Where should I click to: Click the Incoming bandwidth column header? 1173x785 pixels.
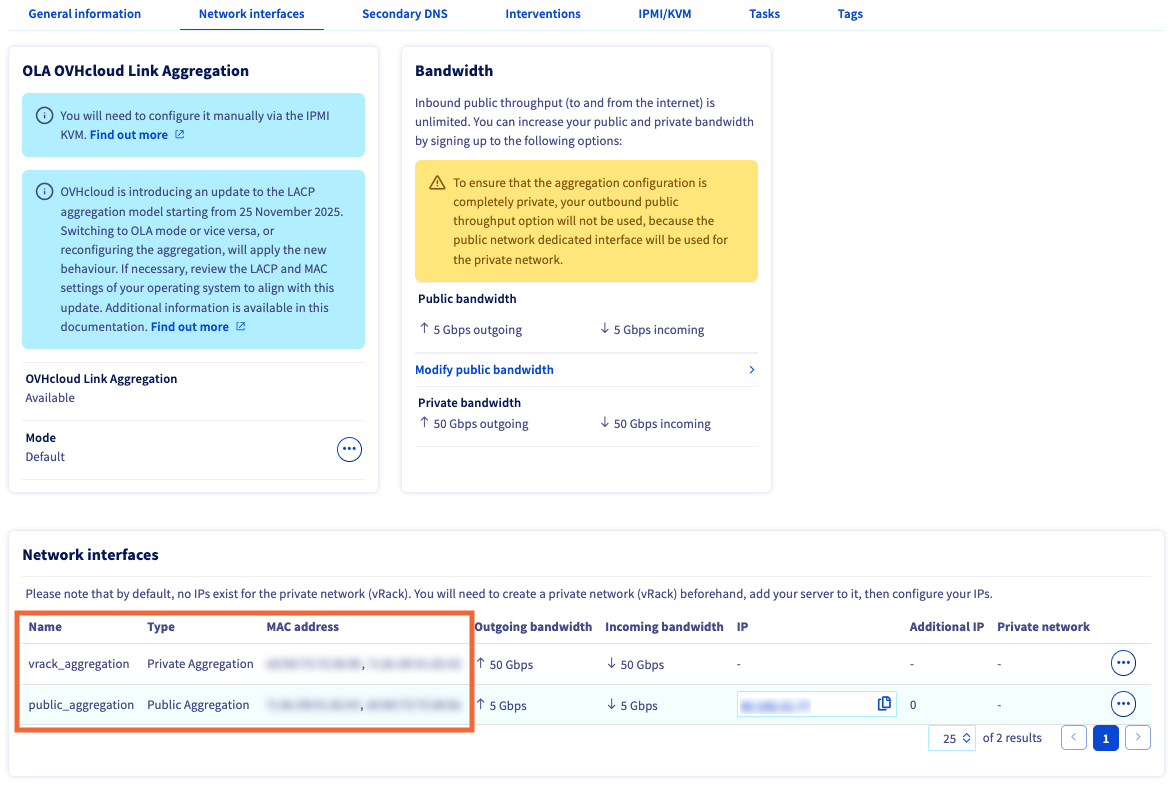664,627
